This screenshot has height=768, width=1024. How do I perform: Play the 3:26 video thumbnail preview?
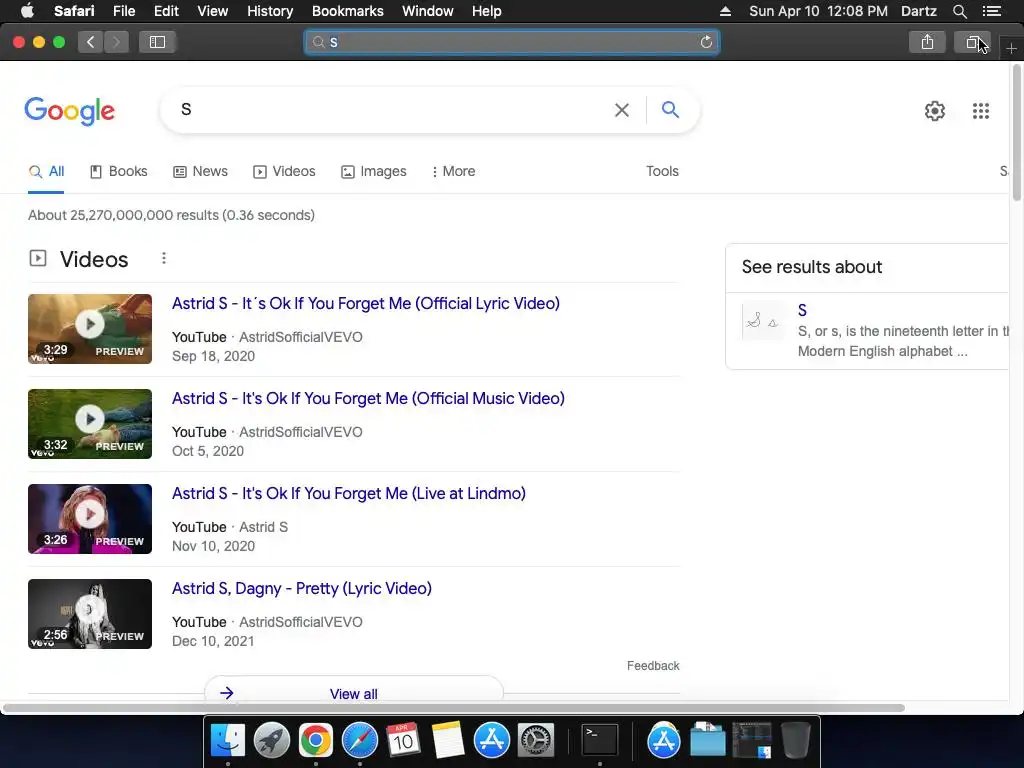90,519
